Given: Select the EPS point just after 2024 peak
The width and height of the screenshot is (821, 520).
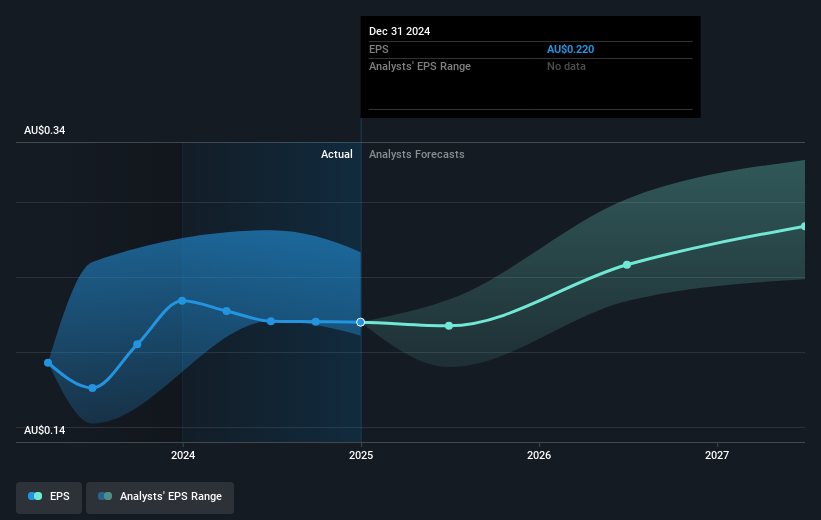Looking at the screenshot, I should (226, 311).
